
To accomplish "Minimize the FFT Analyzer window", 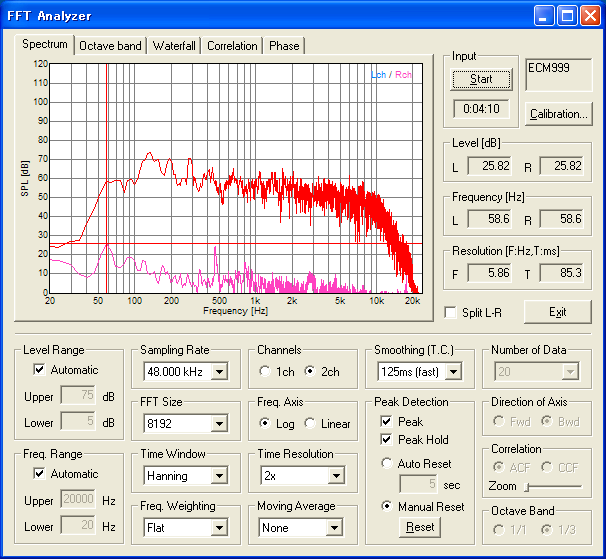I will (544, 16).
